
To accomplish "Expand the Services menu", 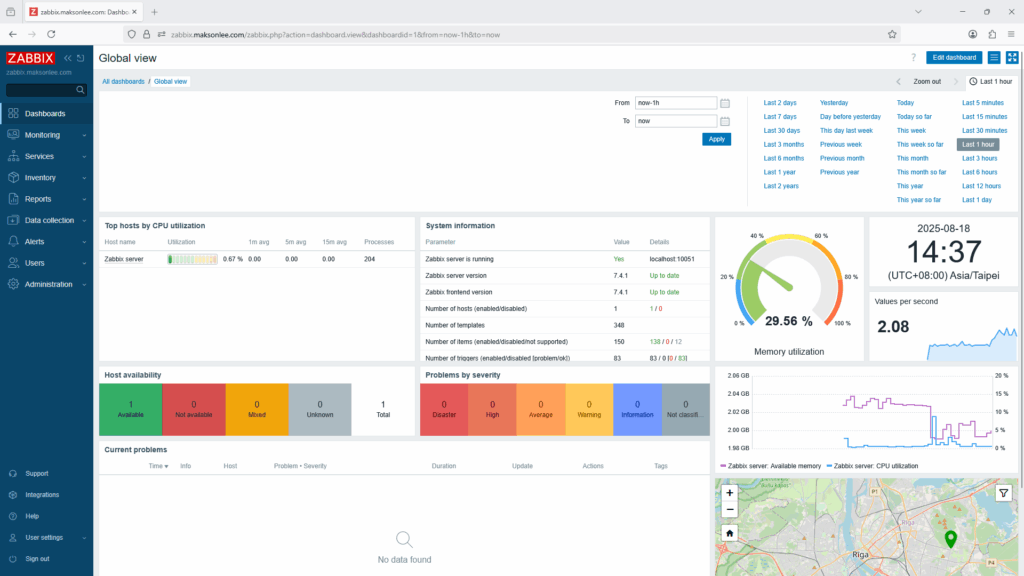I will click(x=46, y=157).
